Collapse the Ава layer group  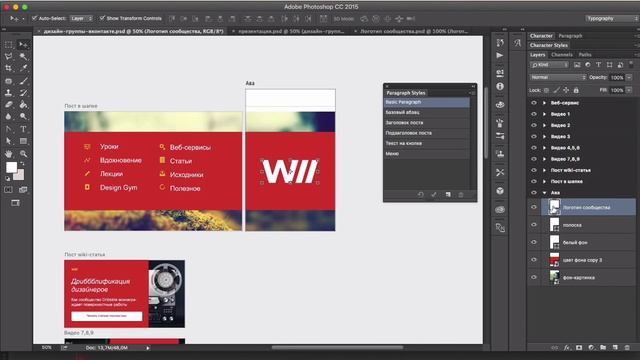pos(544,193)
